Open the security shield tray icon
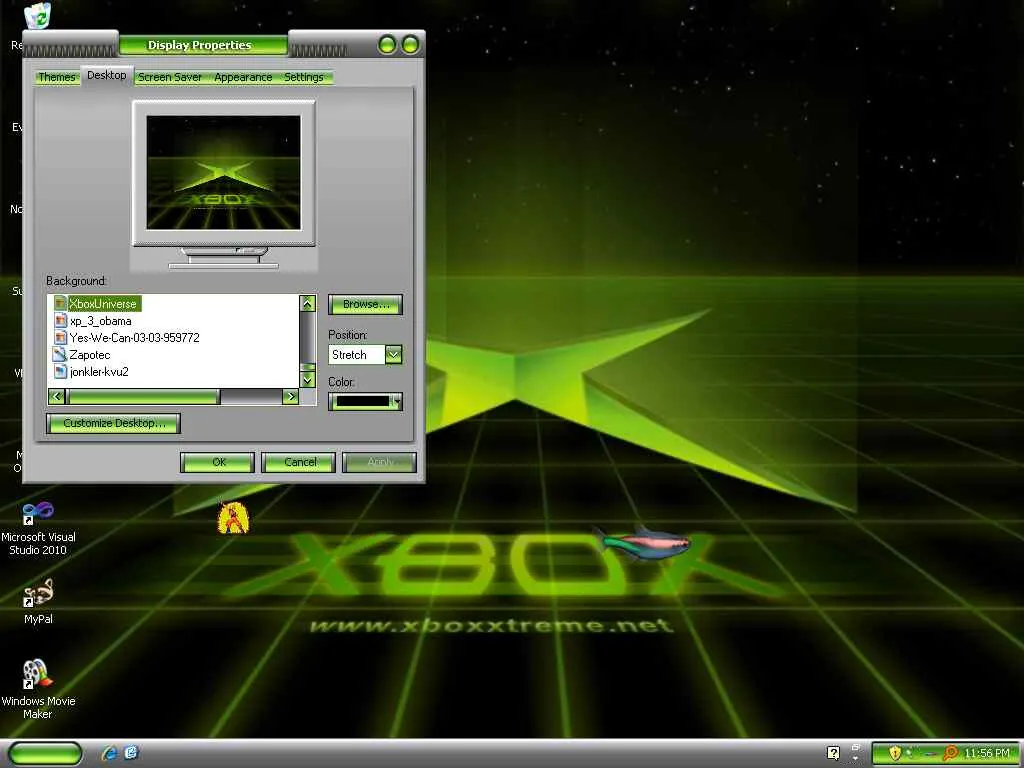This screenshot has width=1024, height=768. tap(895, 753)
